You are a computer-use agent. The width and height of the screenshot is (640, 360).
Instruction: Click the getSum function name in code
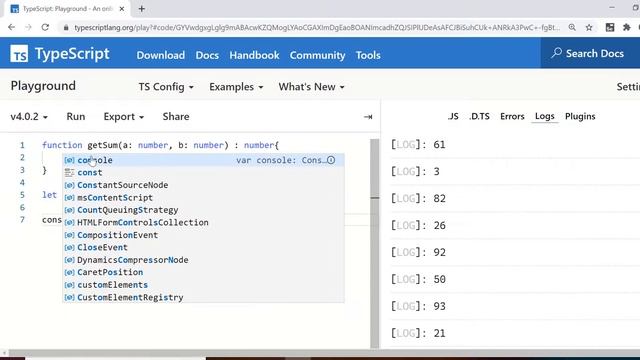coord(102,145)
